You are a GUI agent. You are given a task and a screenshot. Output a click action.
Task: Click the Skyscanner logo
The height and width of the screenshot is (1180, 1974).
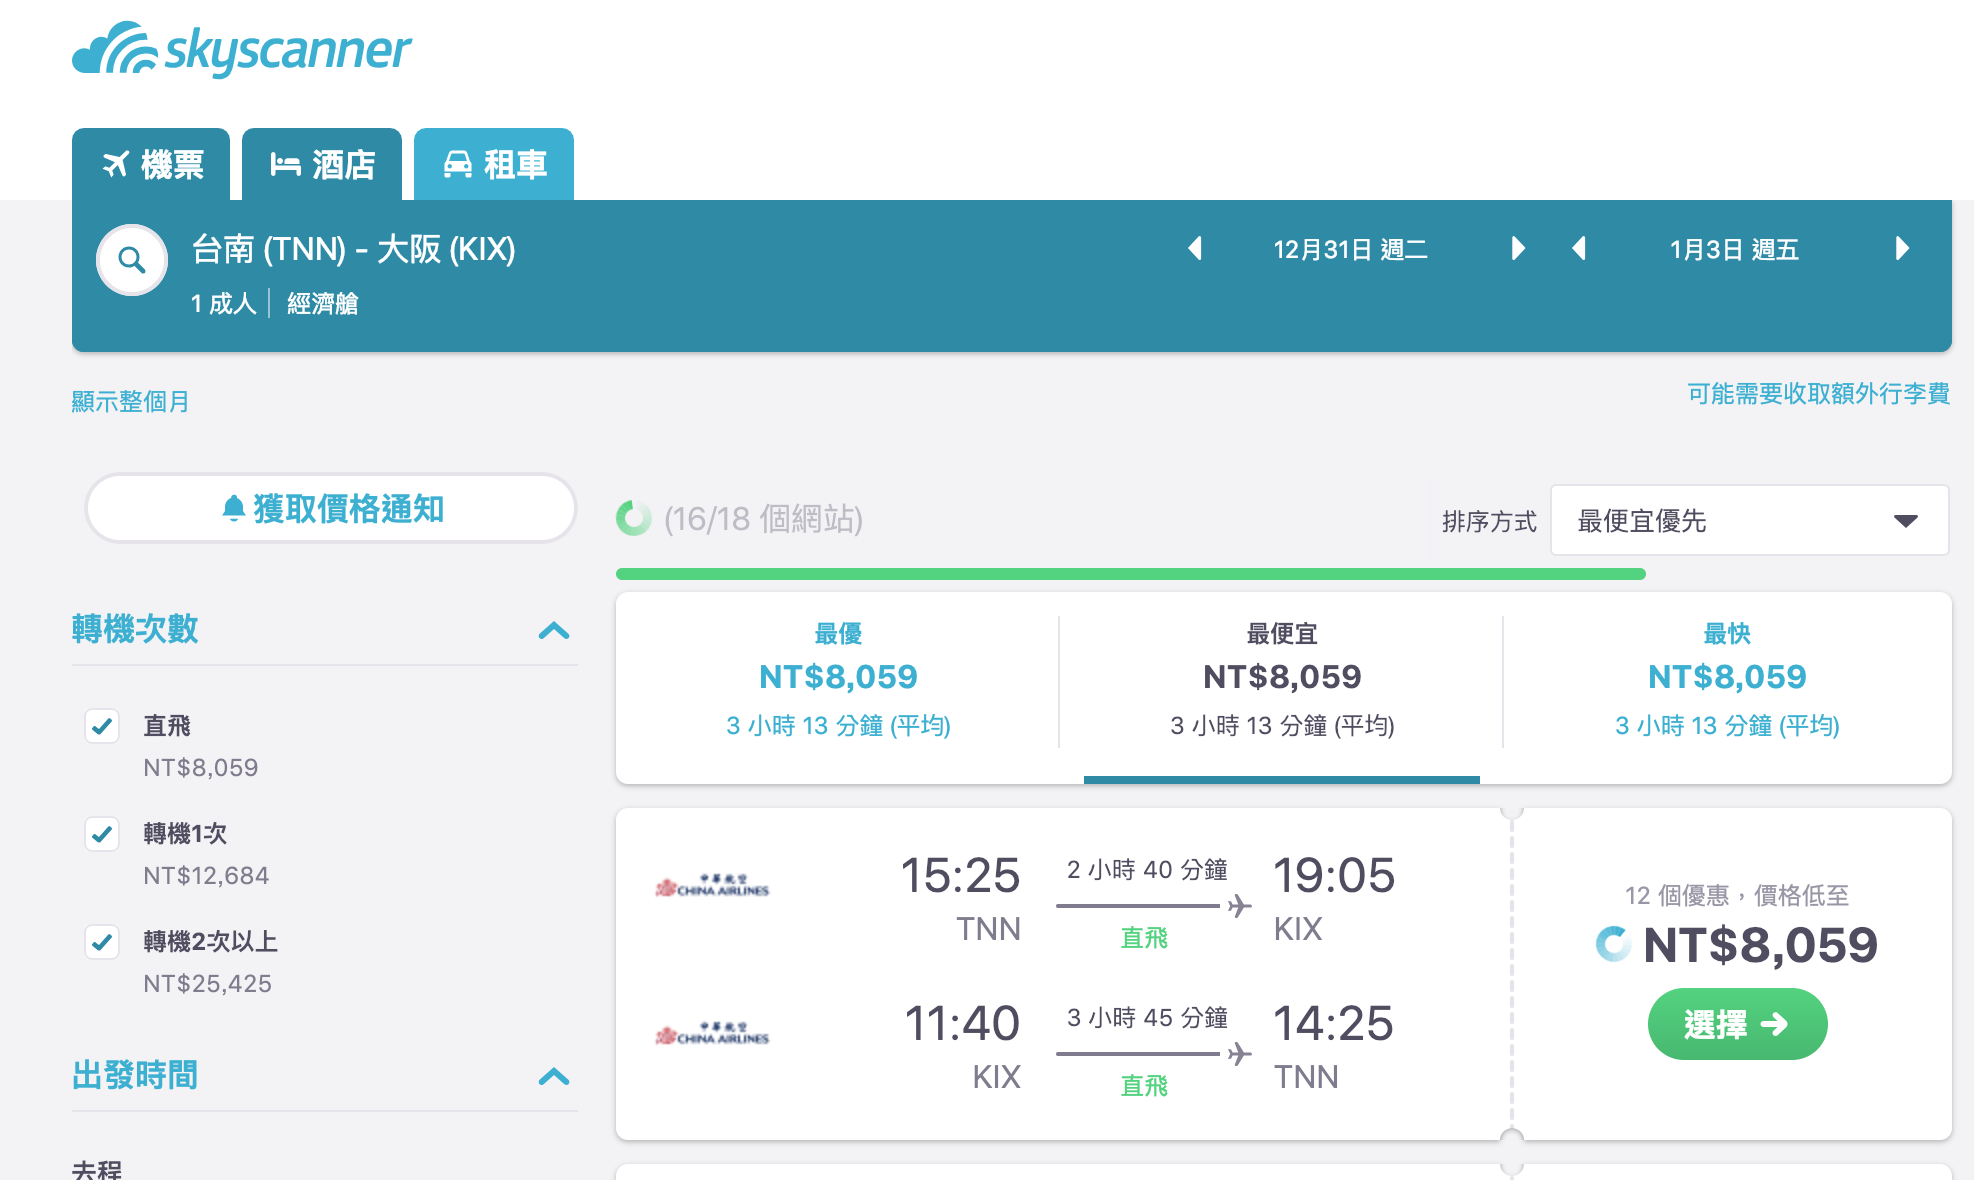pyautogui.click(x=242, y=49)
